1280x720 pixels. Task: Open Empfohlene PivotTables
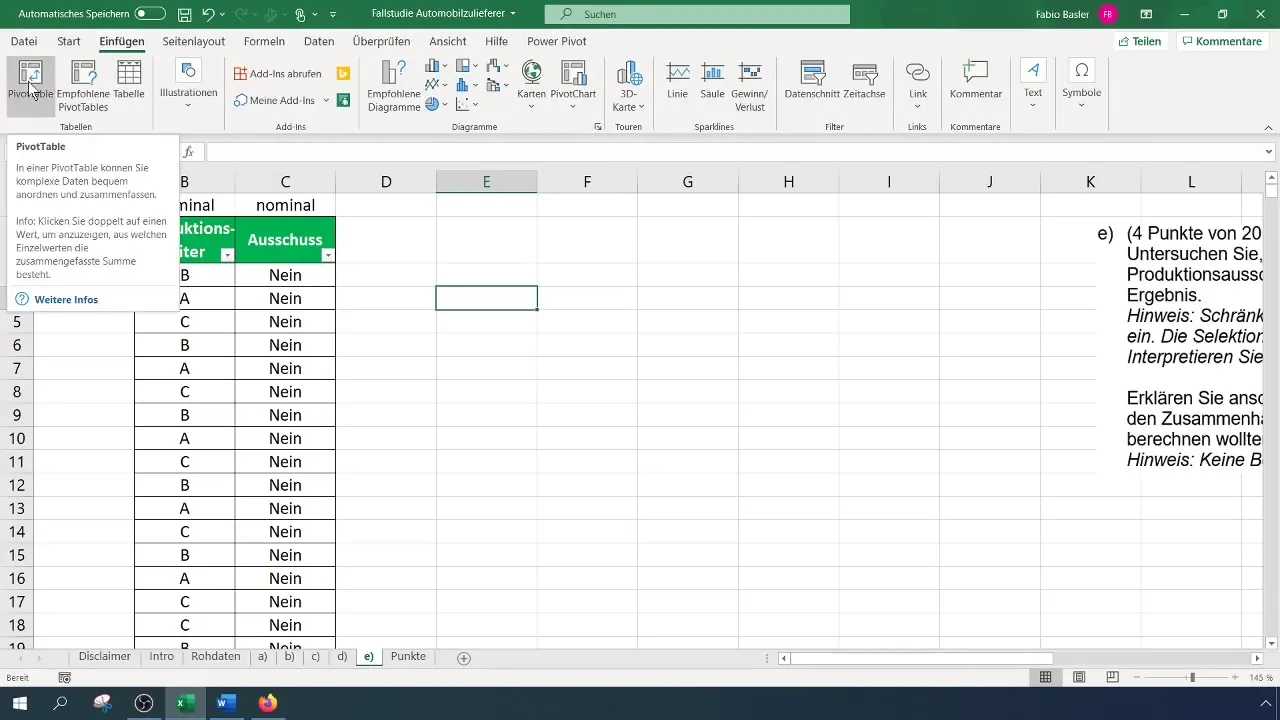[84, 86]
